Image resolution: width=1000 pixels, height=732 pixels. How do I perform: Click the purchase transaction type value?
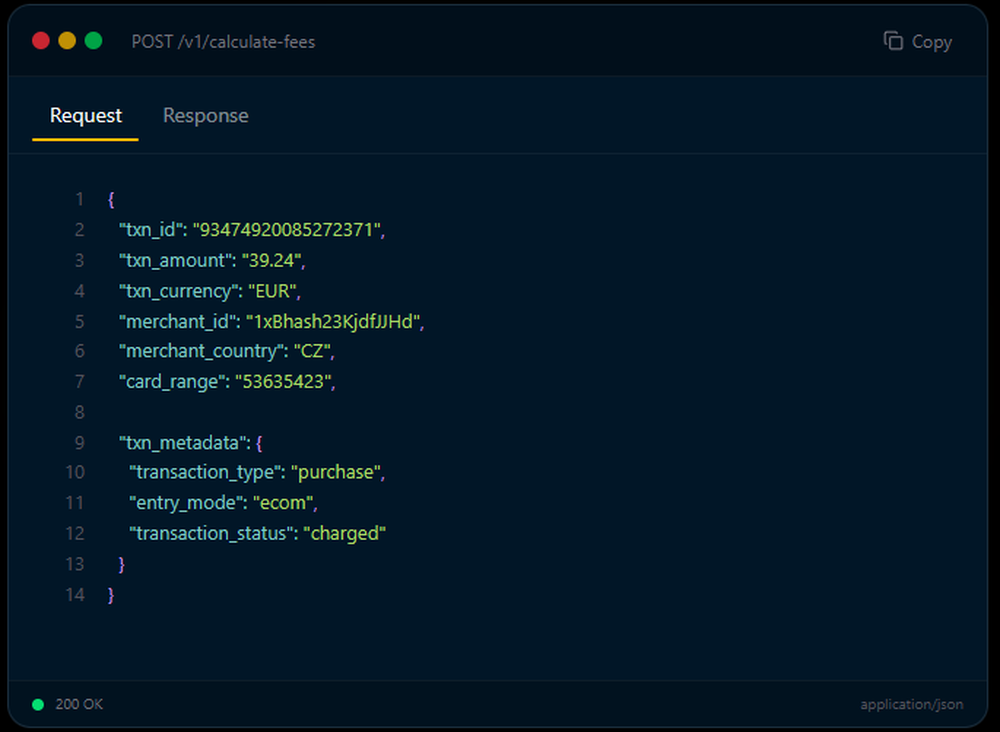point(338,472)
